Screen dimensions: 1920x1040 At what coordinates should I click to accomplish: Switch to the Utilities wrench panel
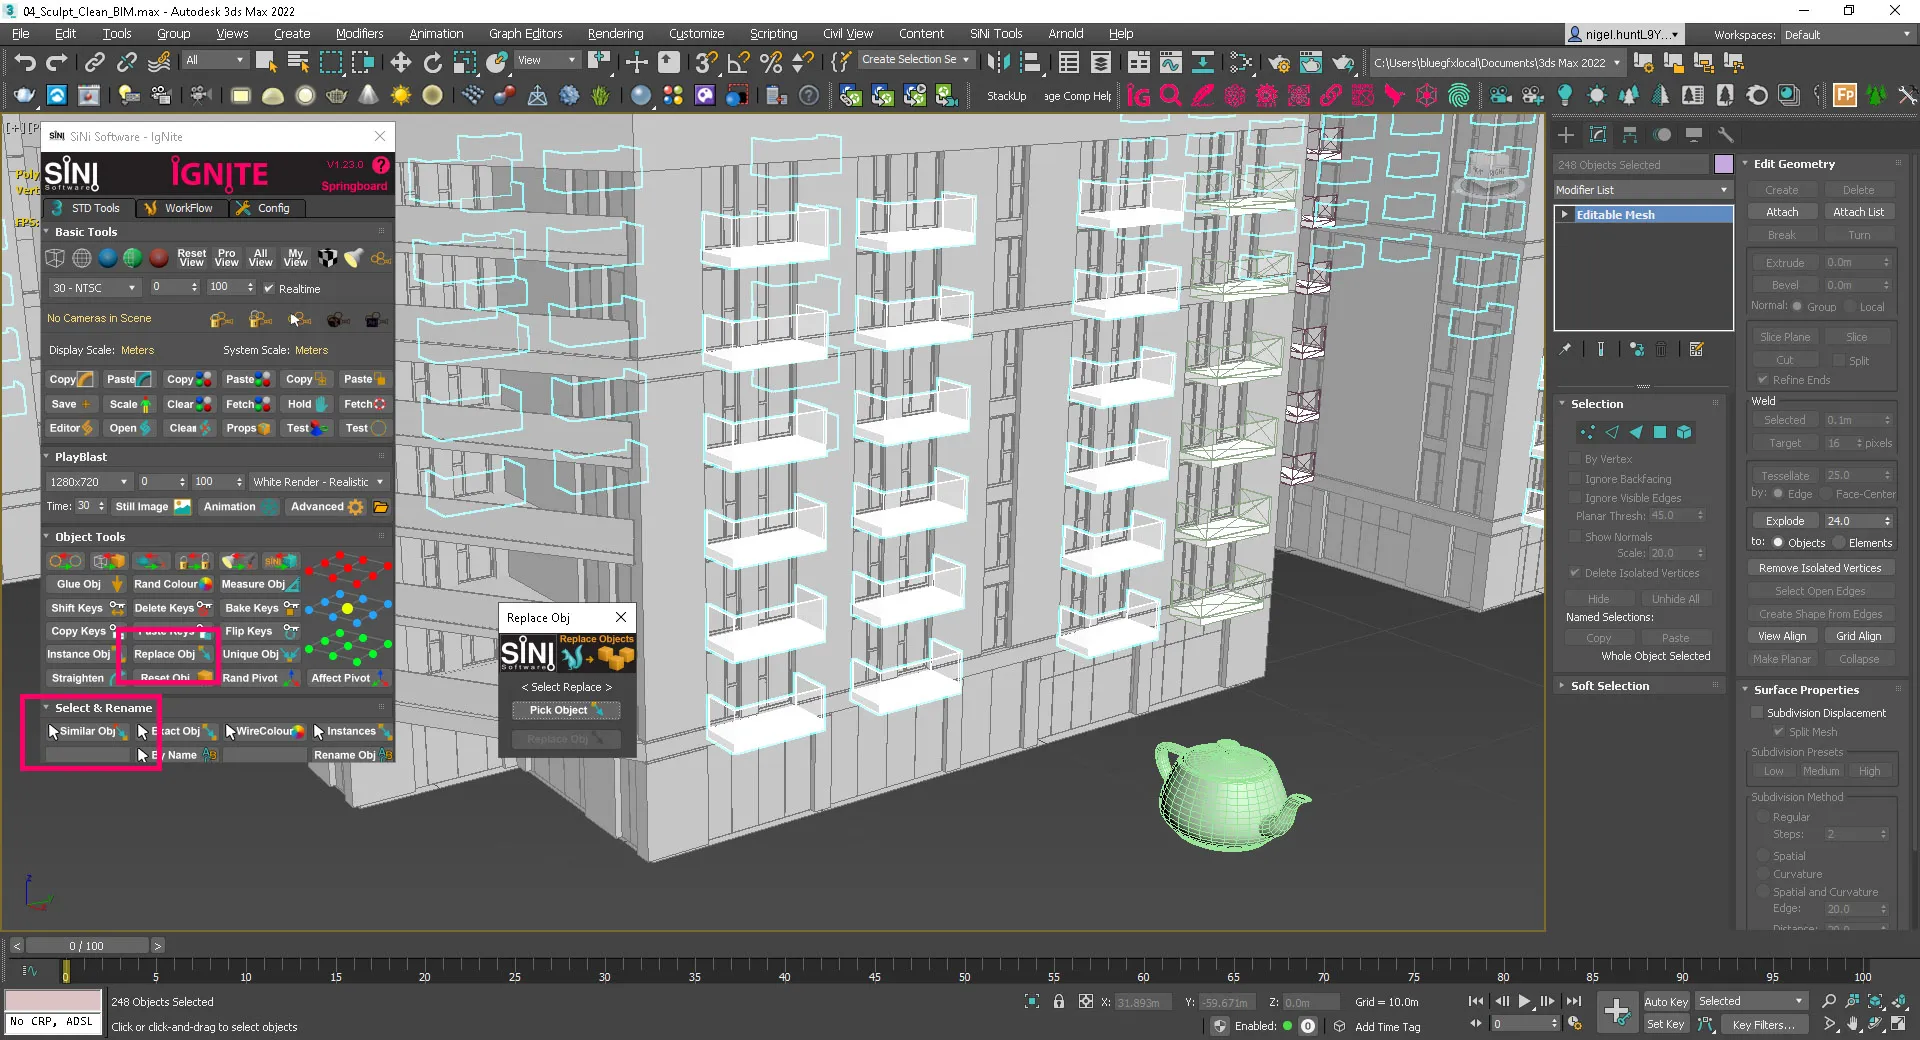click(1725, 135)
